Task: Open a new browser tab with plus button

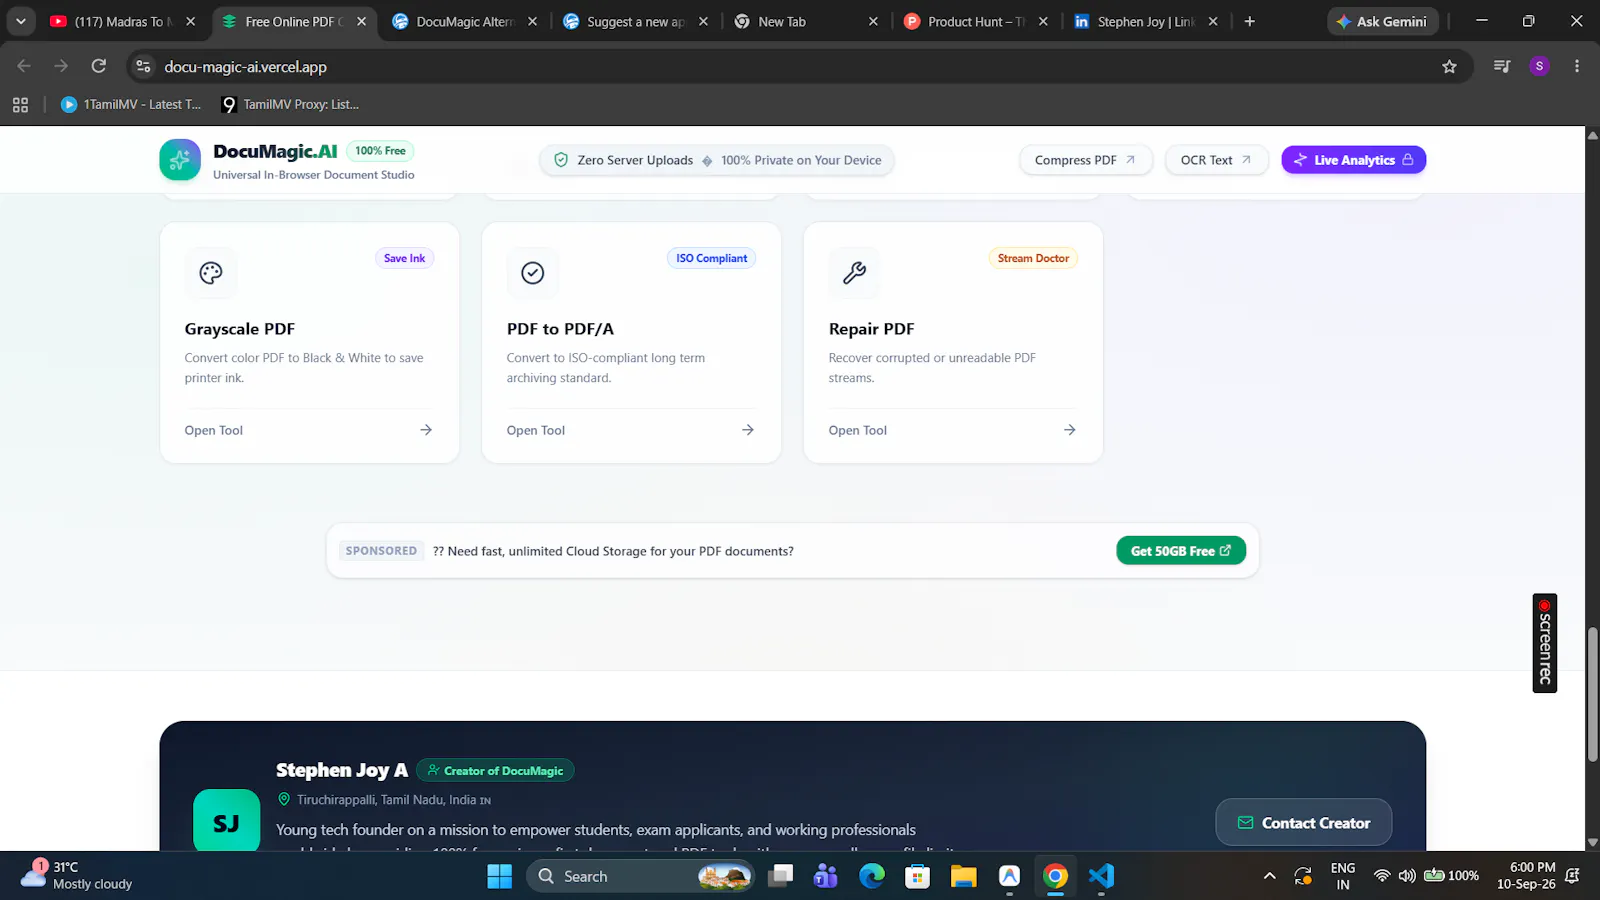Action: (1249, 21)
